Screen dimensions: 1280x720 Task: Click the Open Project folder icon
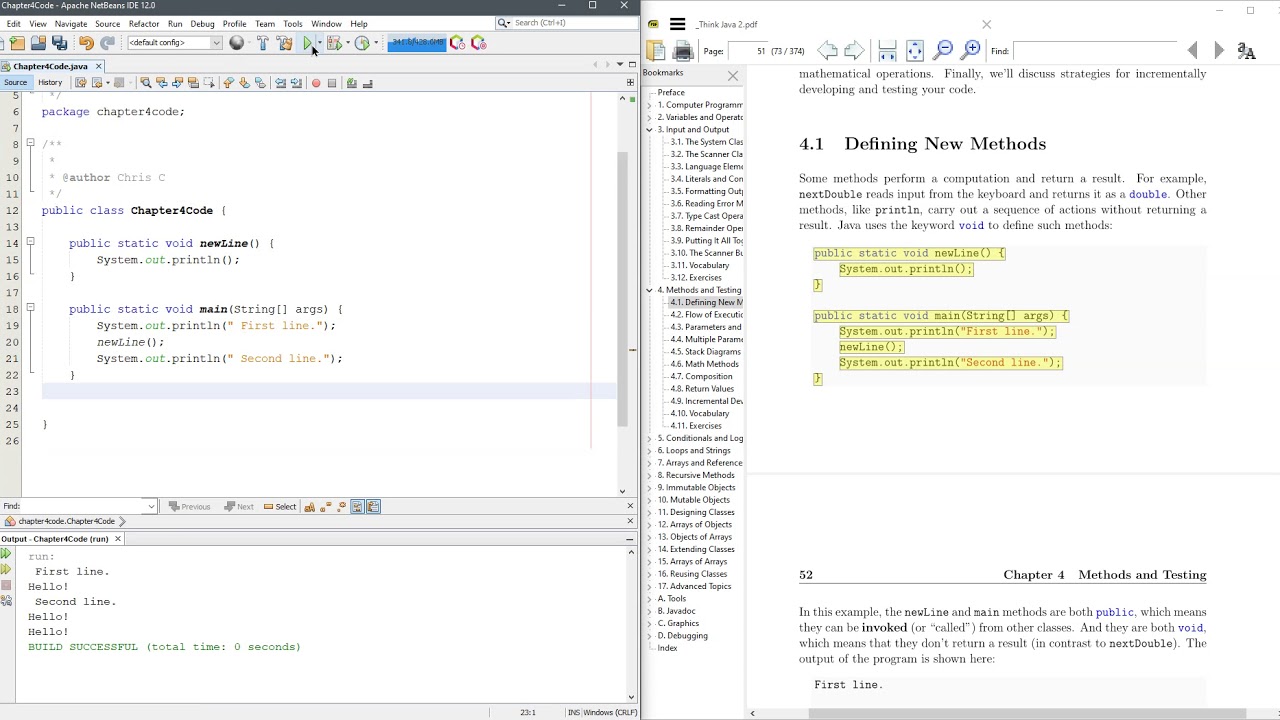[38, 43]
